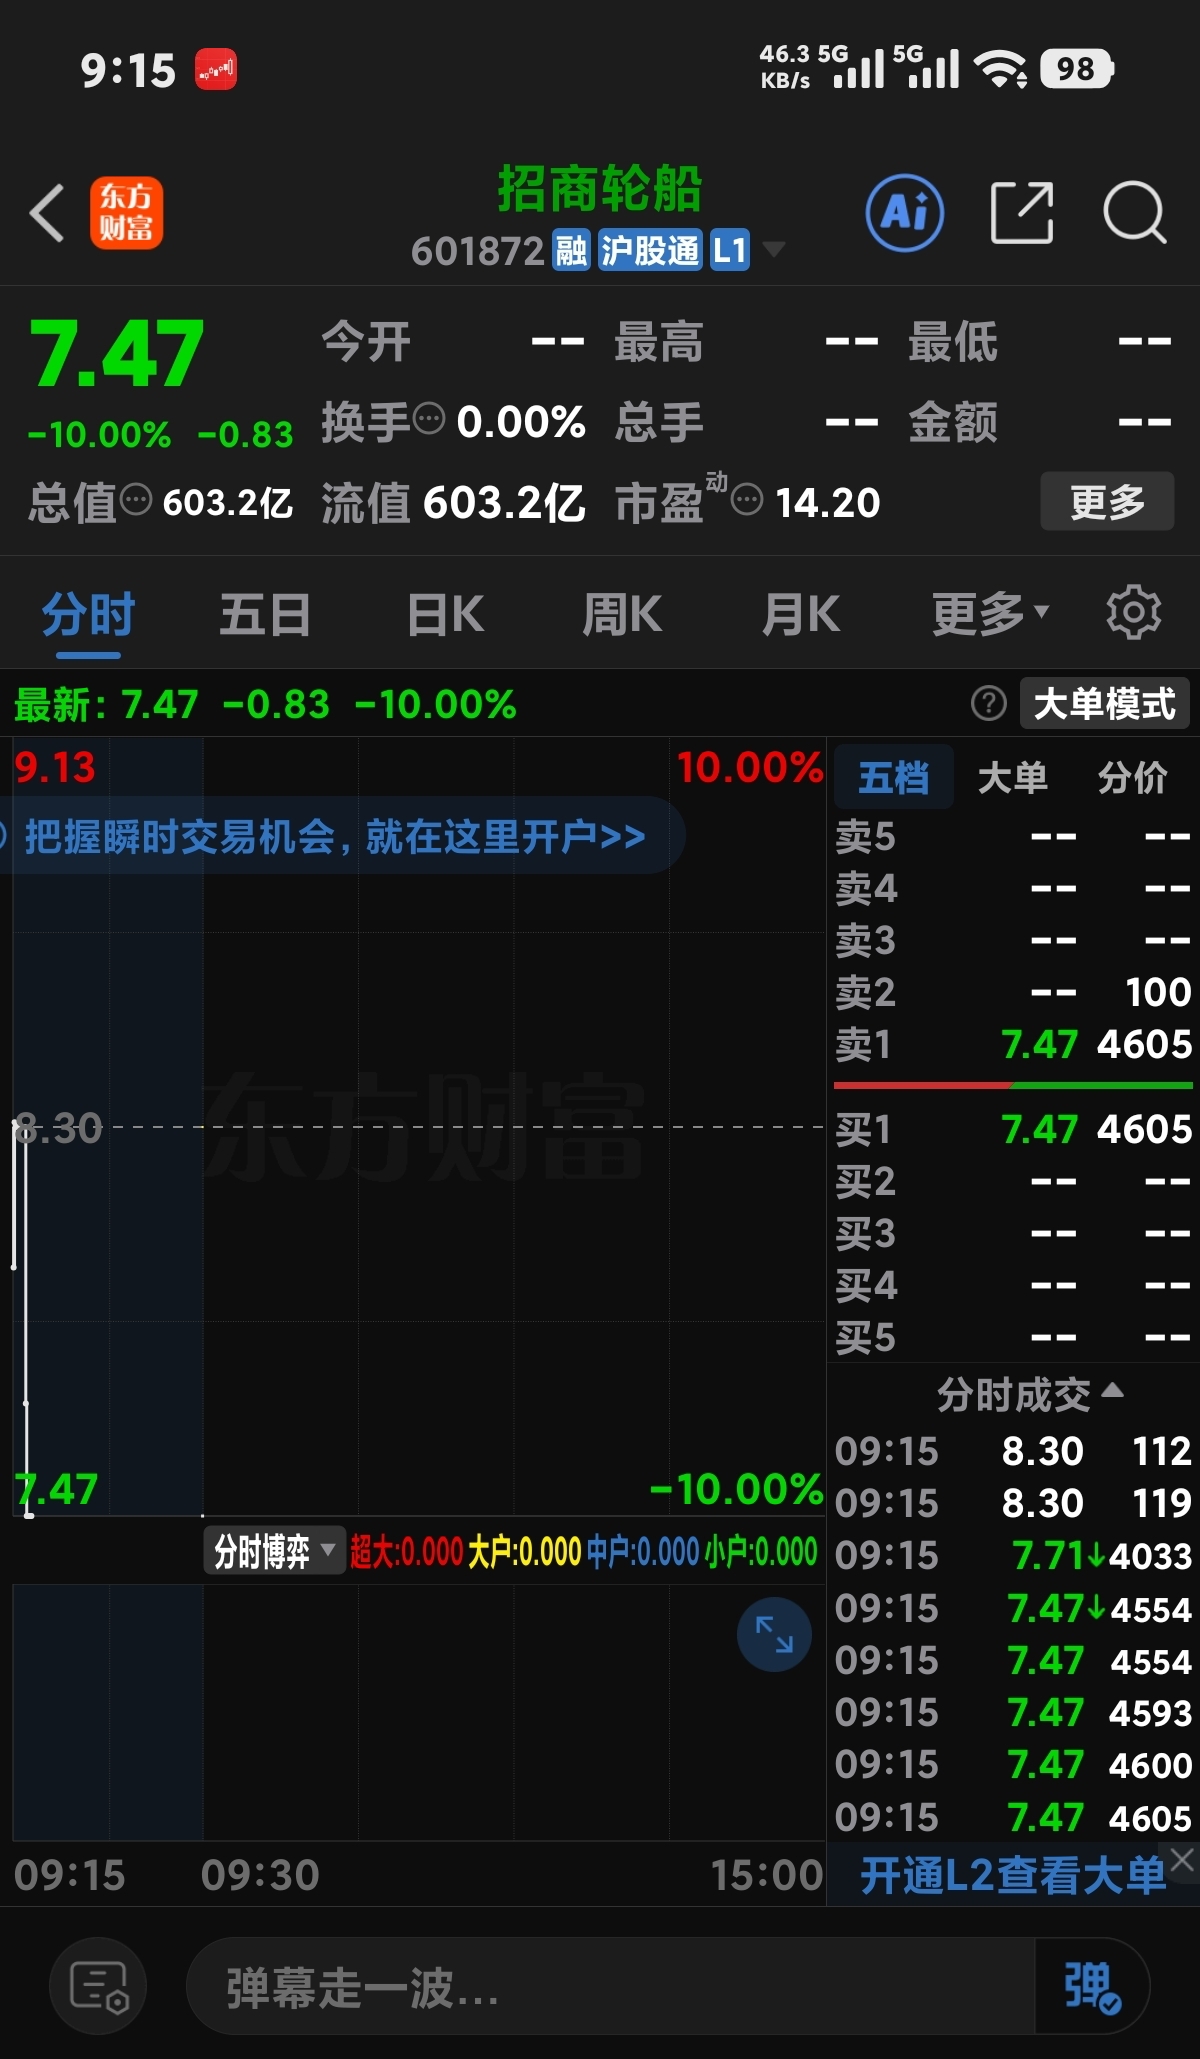Tap the 沪股通 badge

click(x=649, y=250)
